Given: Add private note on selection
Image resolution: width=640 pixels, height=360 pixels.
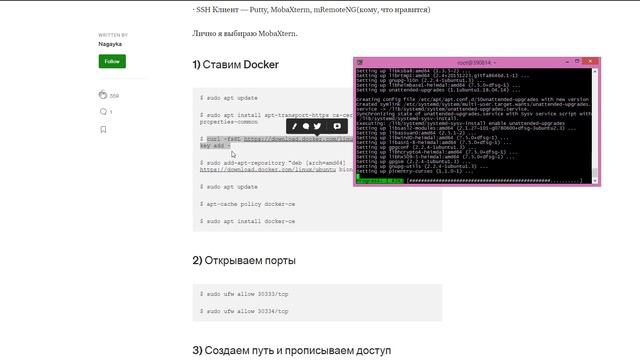Looking at the screenshot, I should tap(337, 126).
